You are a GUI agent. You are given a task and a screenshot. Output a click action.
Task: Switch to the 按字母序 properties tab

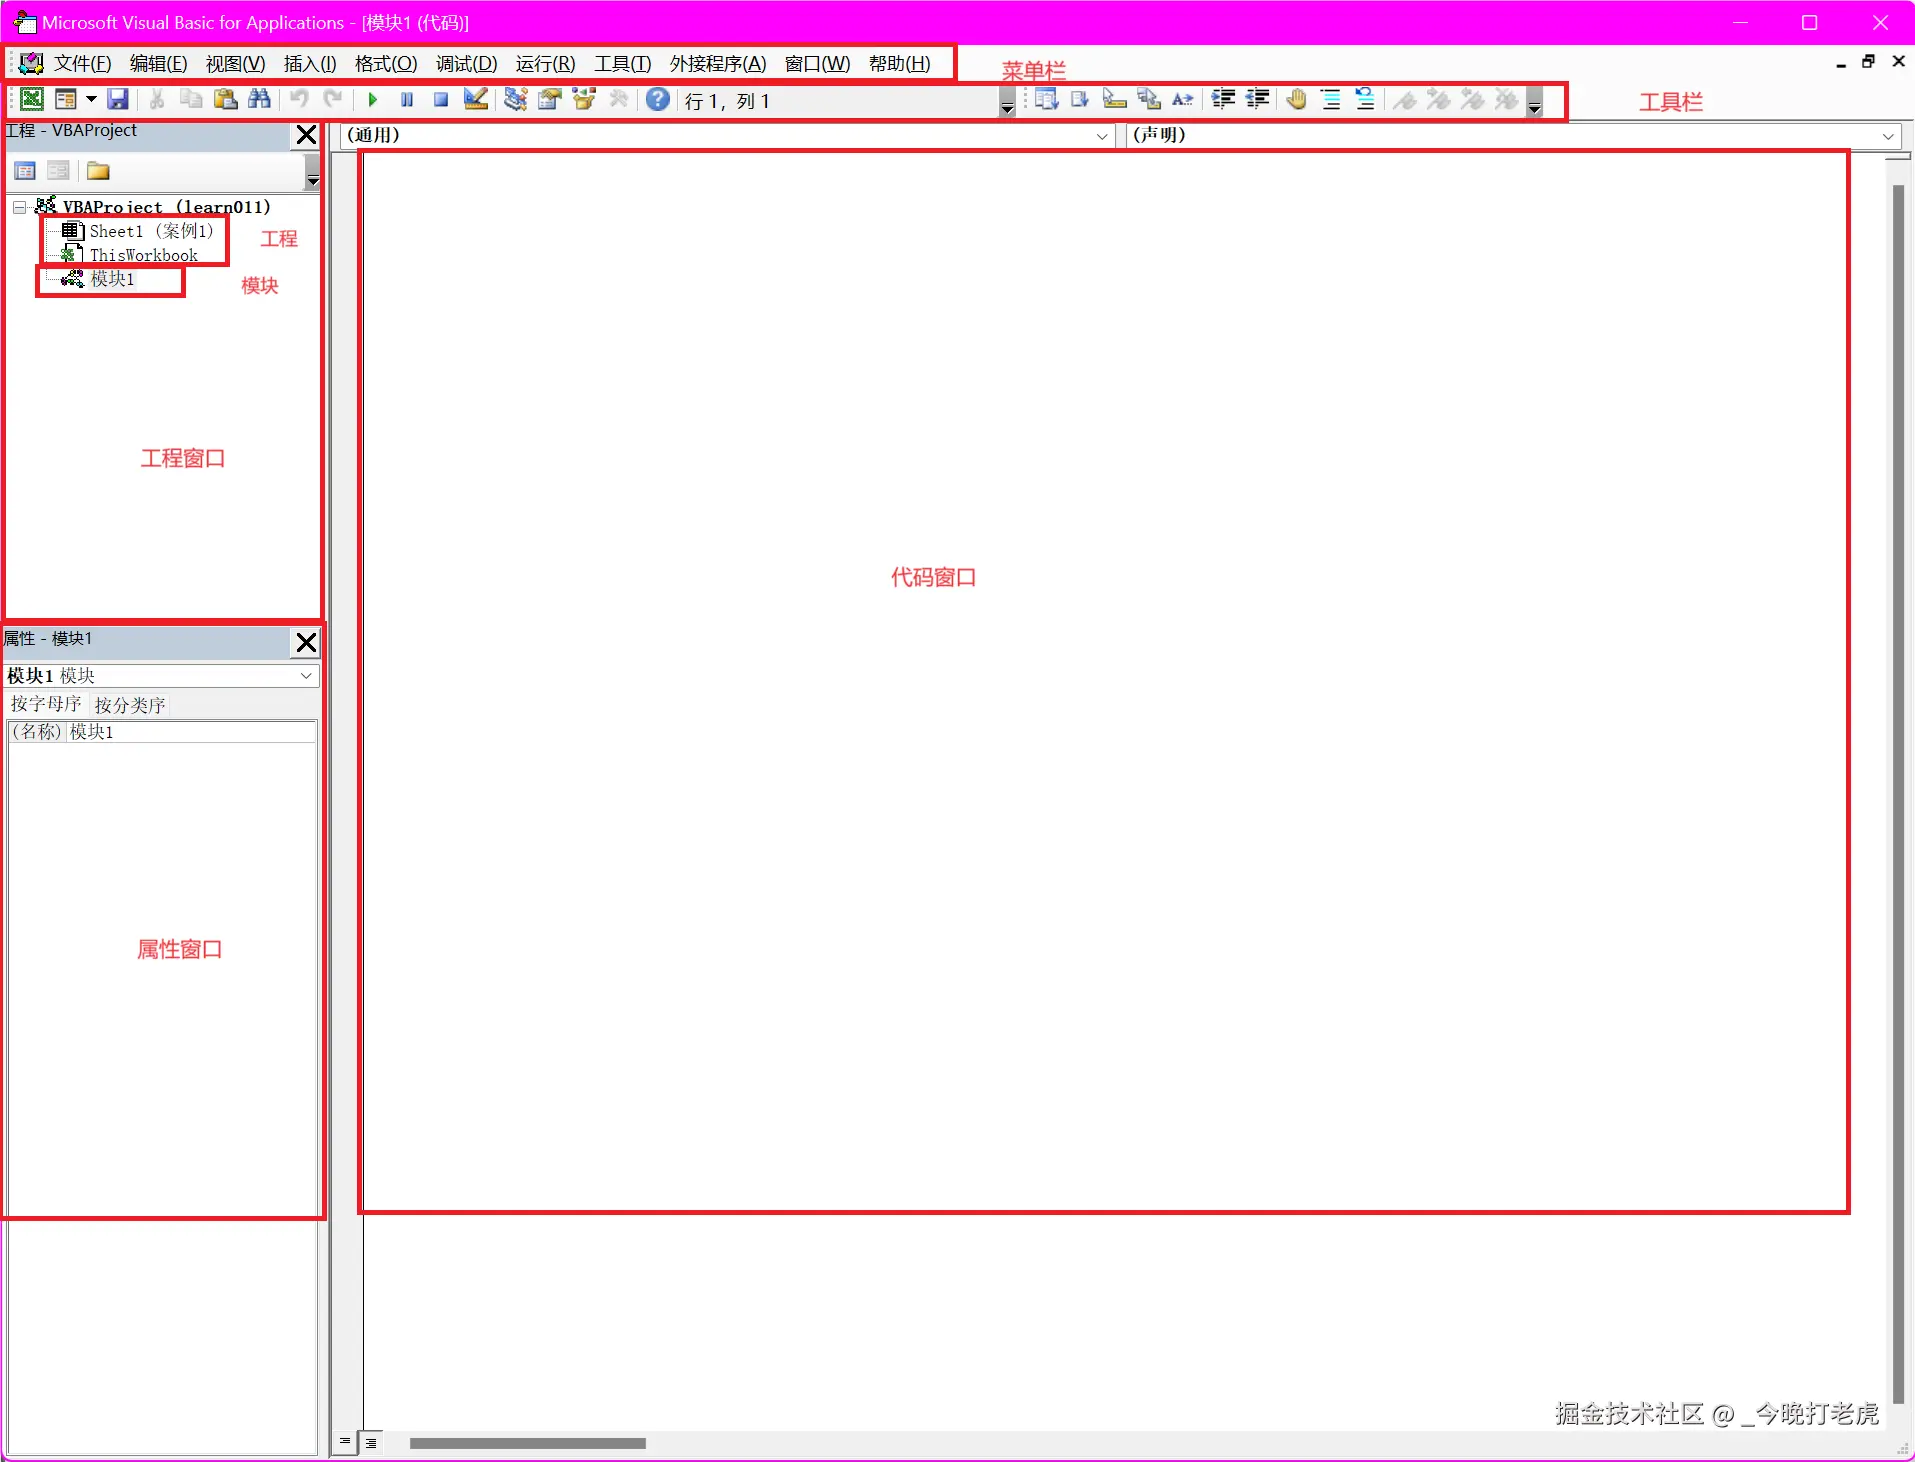click(x=44, y=705)
